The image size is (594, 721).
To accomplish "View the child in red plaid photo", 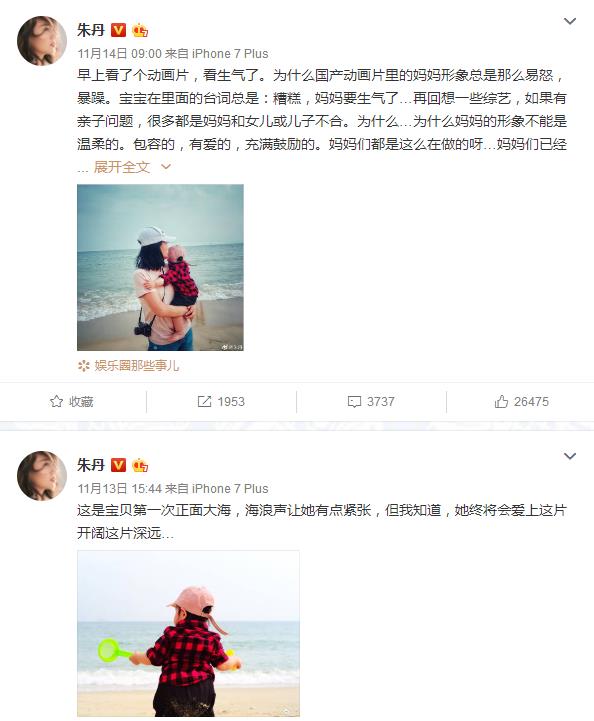I will pyautogui.click(x=188, y=633).
